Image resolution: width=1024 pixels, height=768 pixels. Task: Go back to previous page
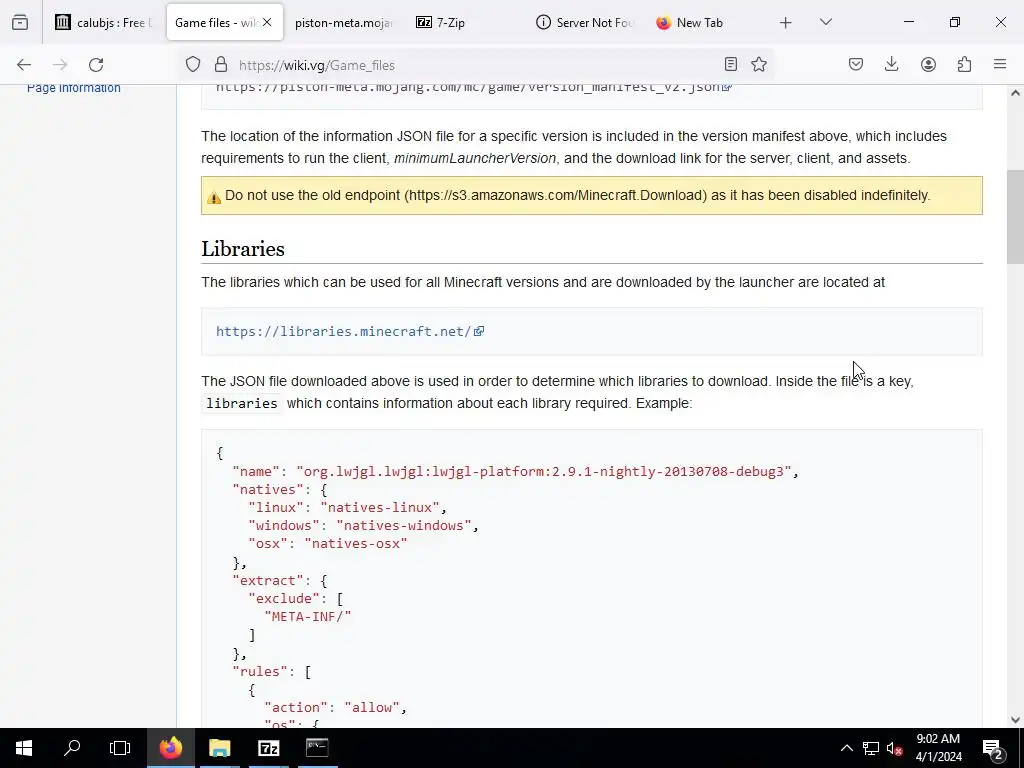(x=24, y=65)
